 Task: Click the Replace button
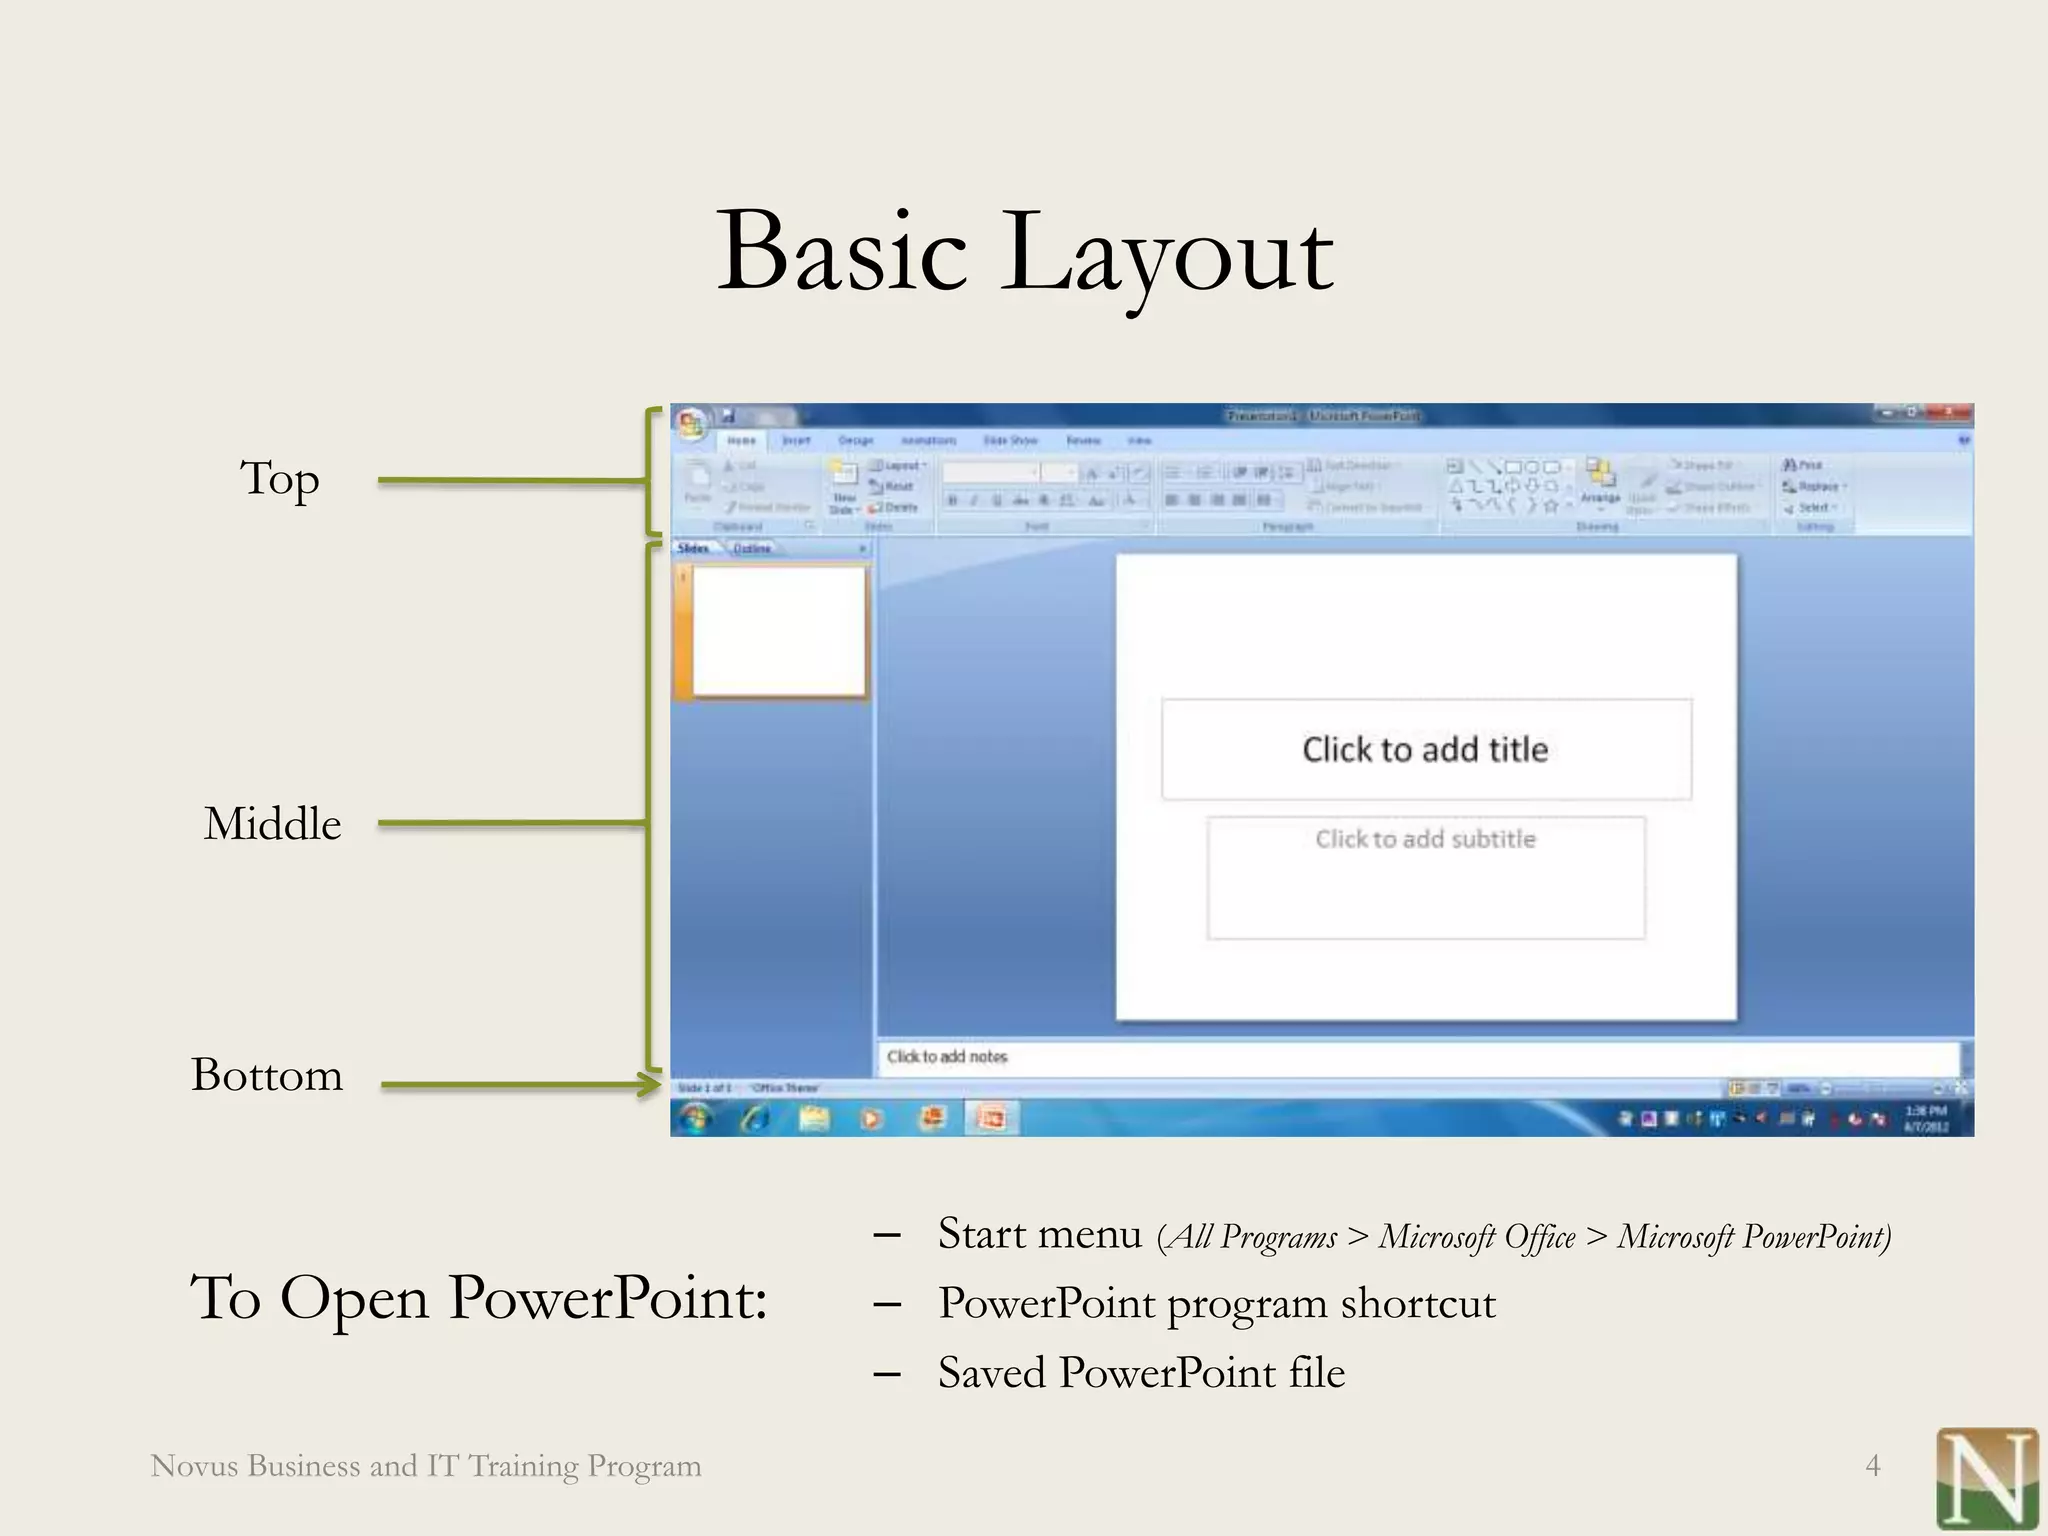click(x=1814, y=487)
